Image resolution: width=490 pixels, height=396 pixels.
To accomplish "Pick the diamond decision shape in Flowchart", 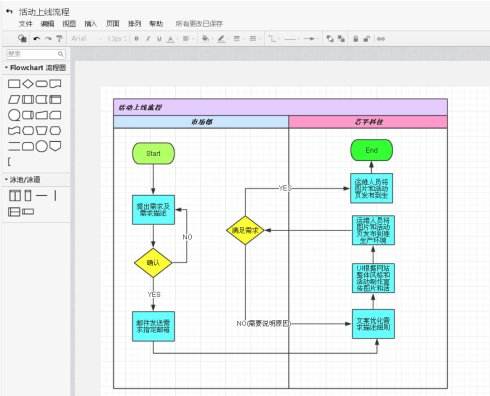I will (x=28, y=83).
